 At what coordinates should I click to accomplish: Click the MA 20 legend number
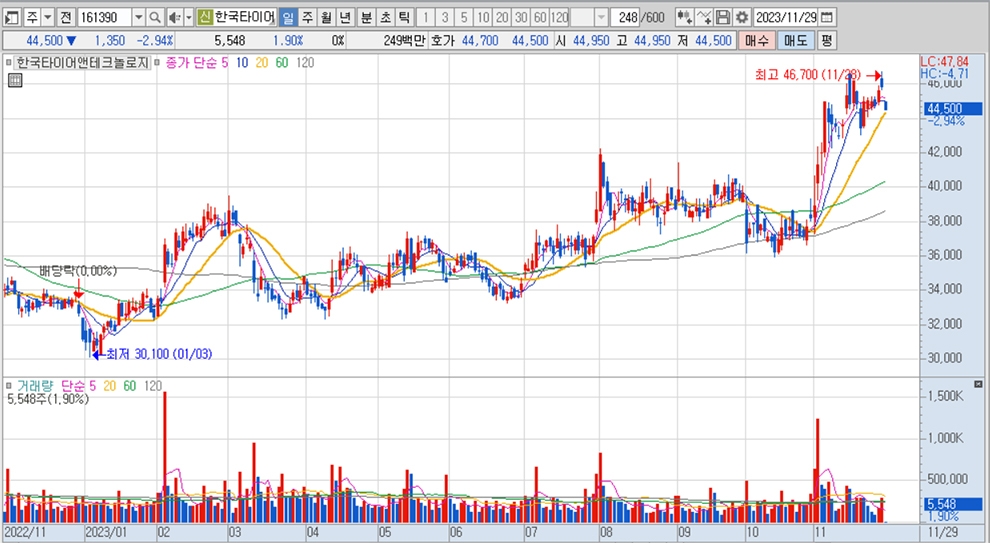point(262,63)
